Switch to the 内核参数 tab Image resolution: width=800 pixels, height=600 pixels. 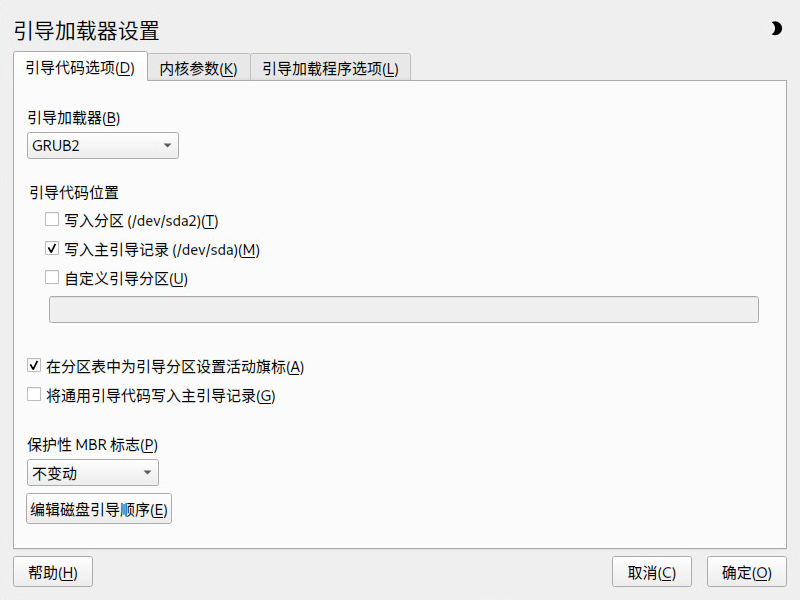point(198,68)
